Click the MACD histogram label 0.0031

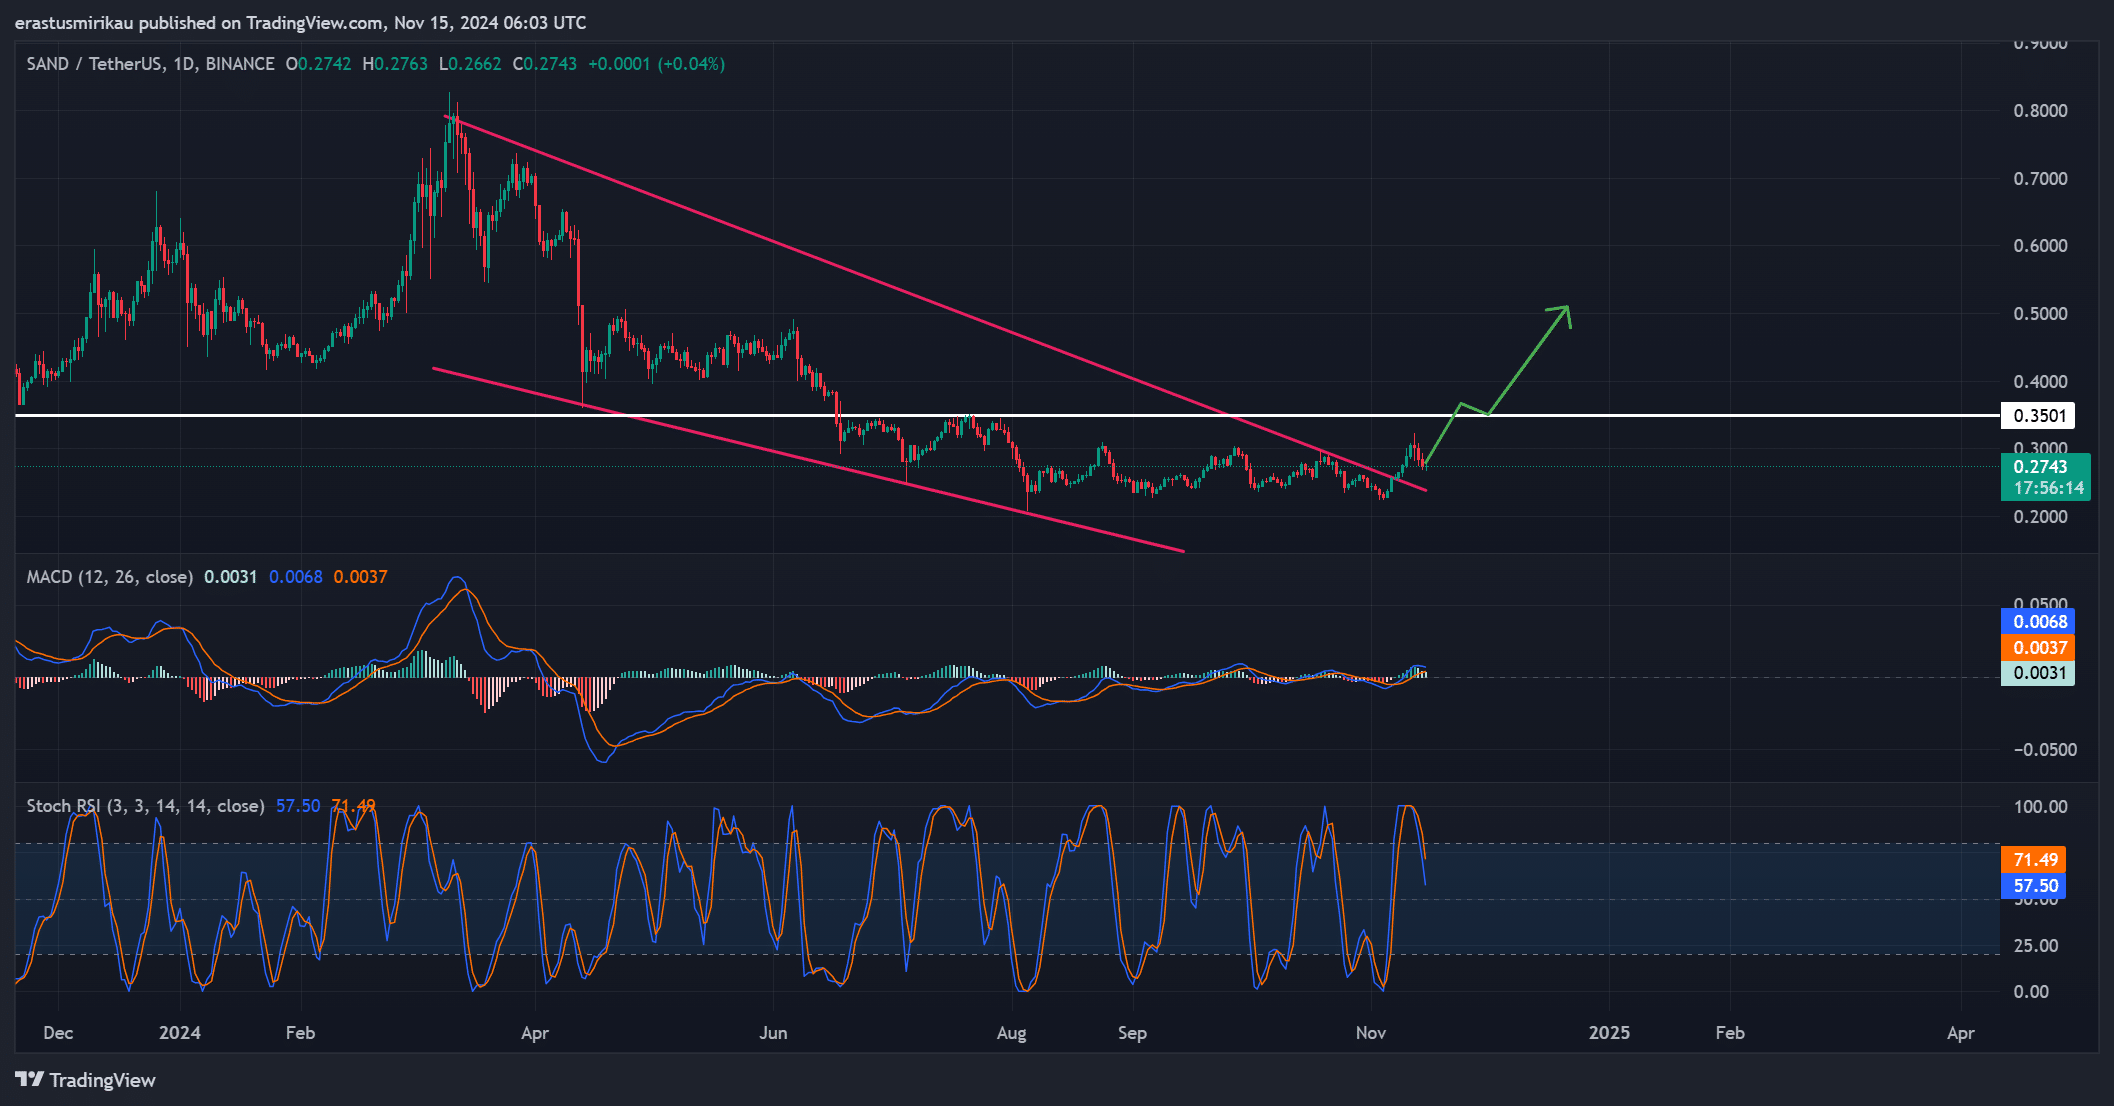(x=2038, y=673)
